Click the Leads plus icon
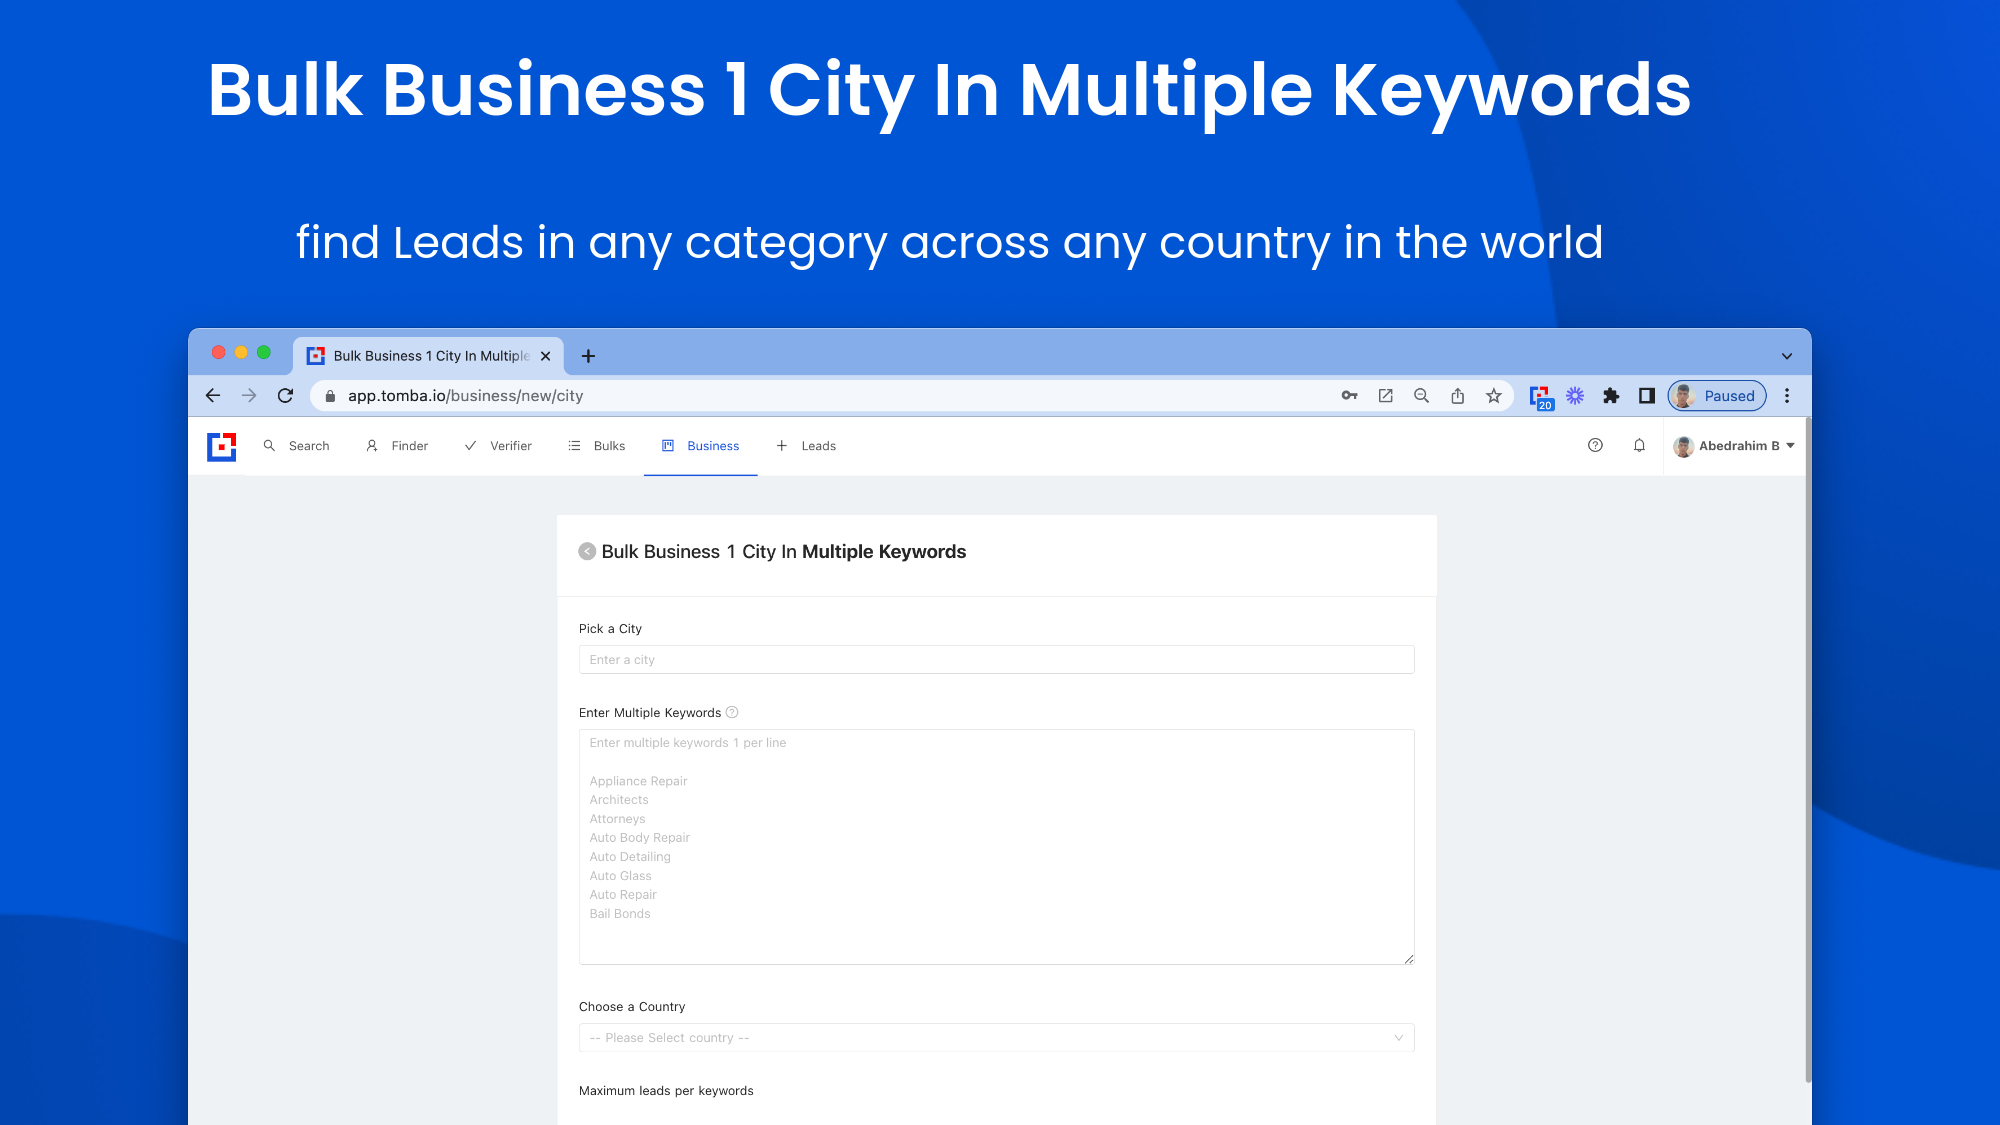2000x1125 pixels. [782, 446]
